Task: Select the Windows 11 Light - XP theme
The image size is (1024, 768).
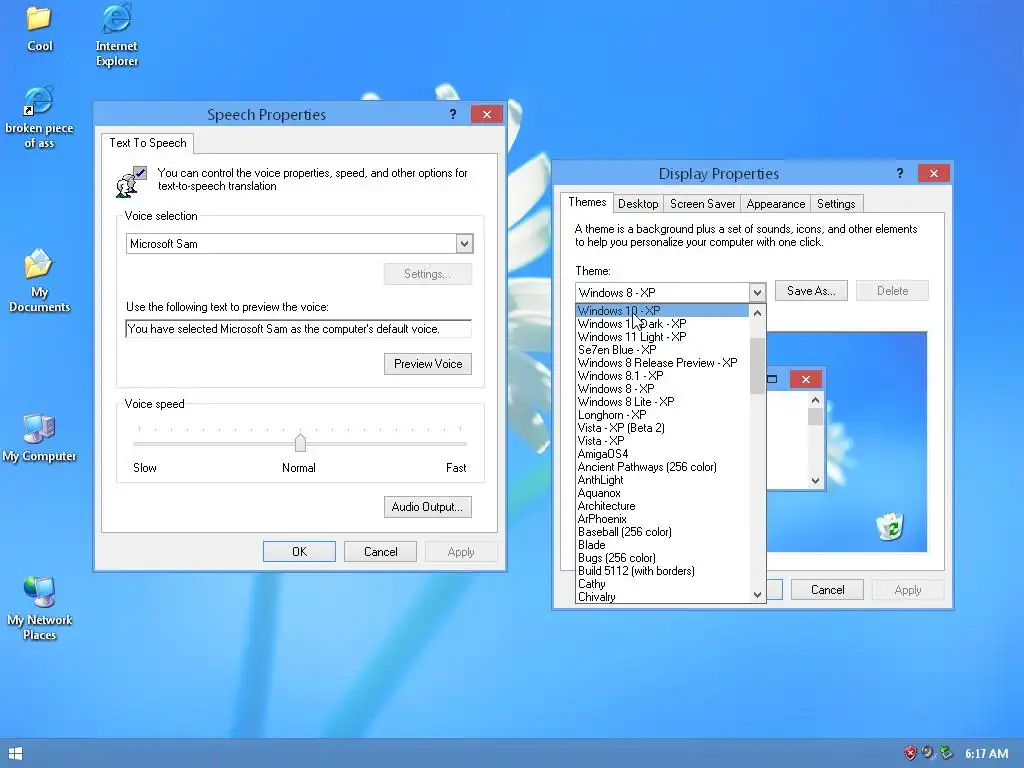Action: point(662,337)
